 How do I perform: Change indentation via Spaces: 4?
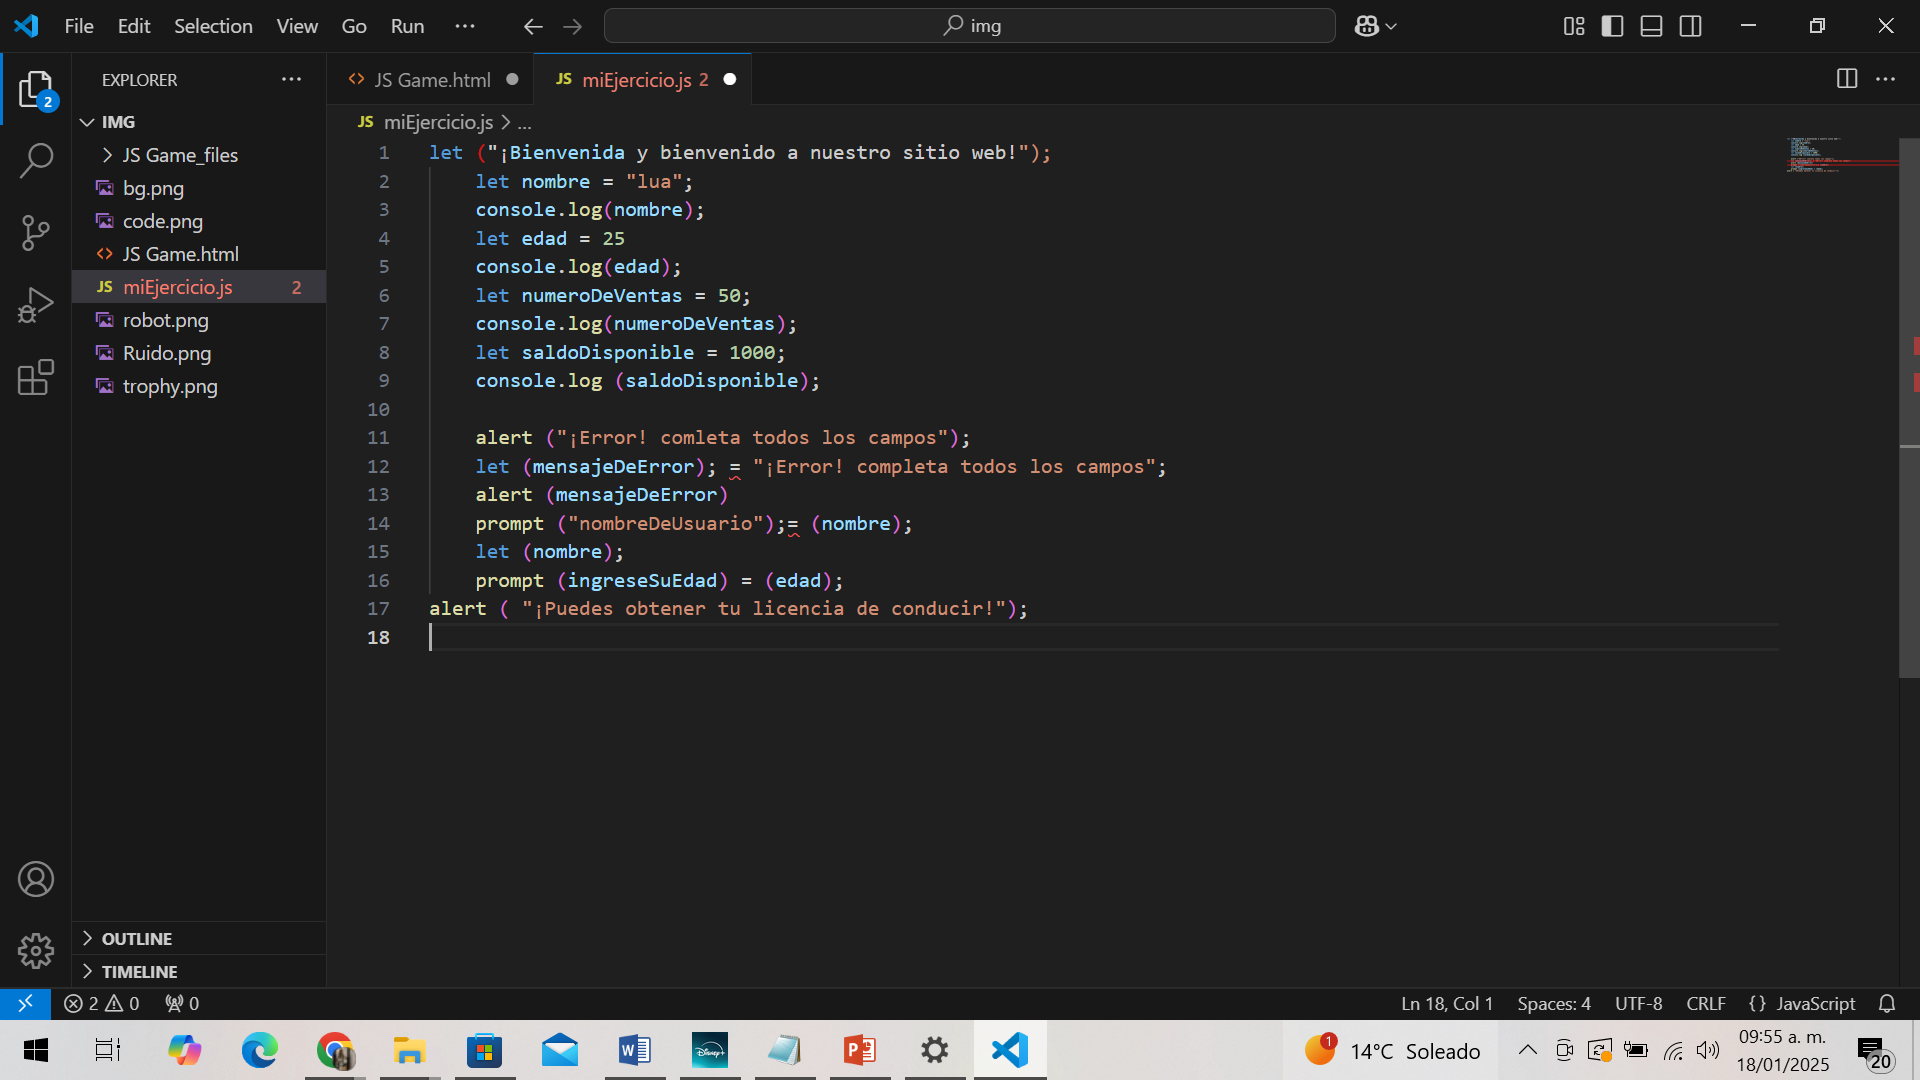tap(1553, 1003)
